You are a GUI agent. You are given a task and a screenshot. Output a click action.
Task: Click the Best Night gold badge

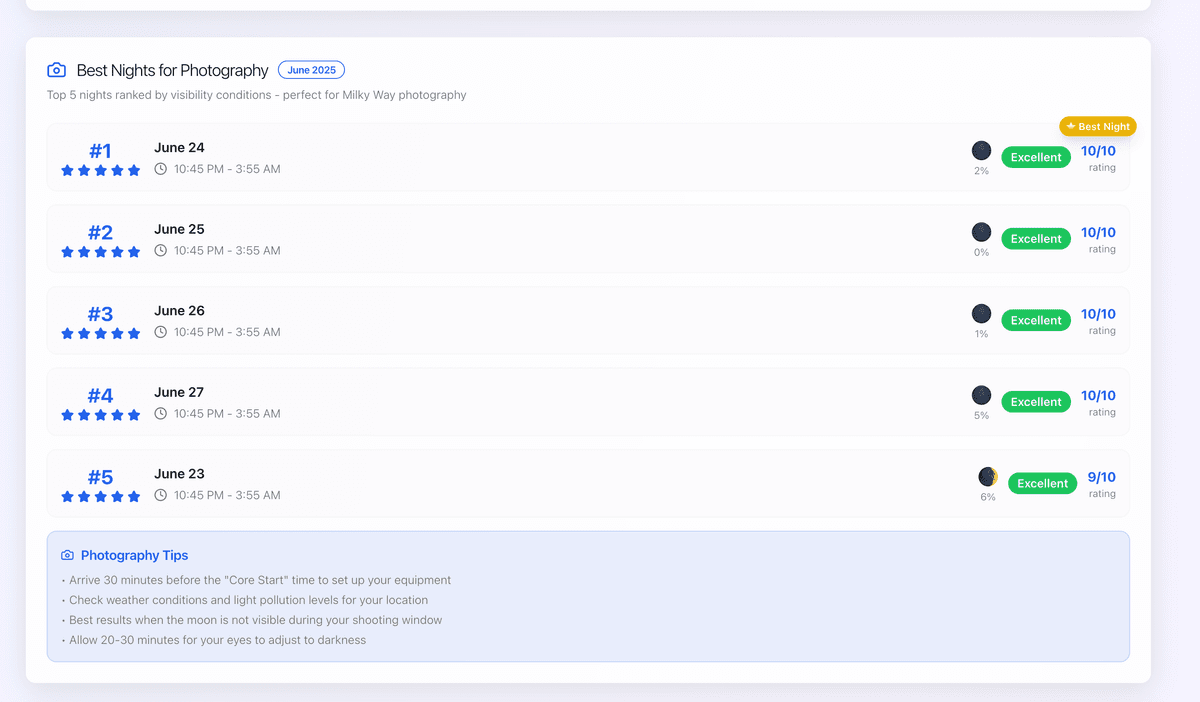[1098, 127]
